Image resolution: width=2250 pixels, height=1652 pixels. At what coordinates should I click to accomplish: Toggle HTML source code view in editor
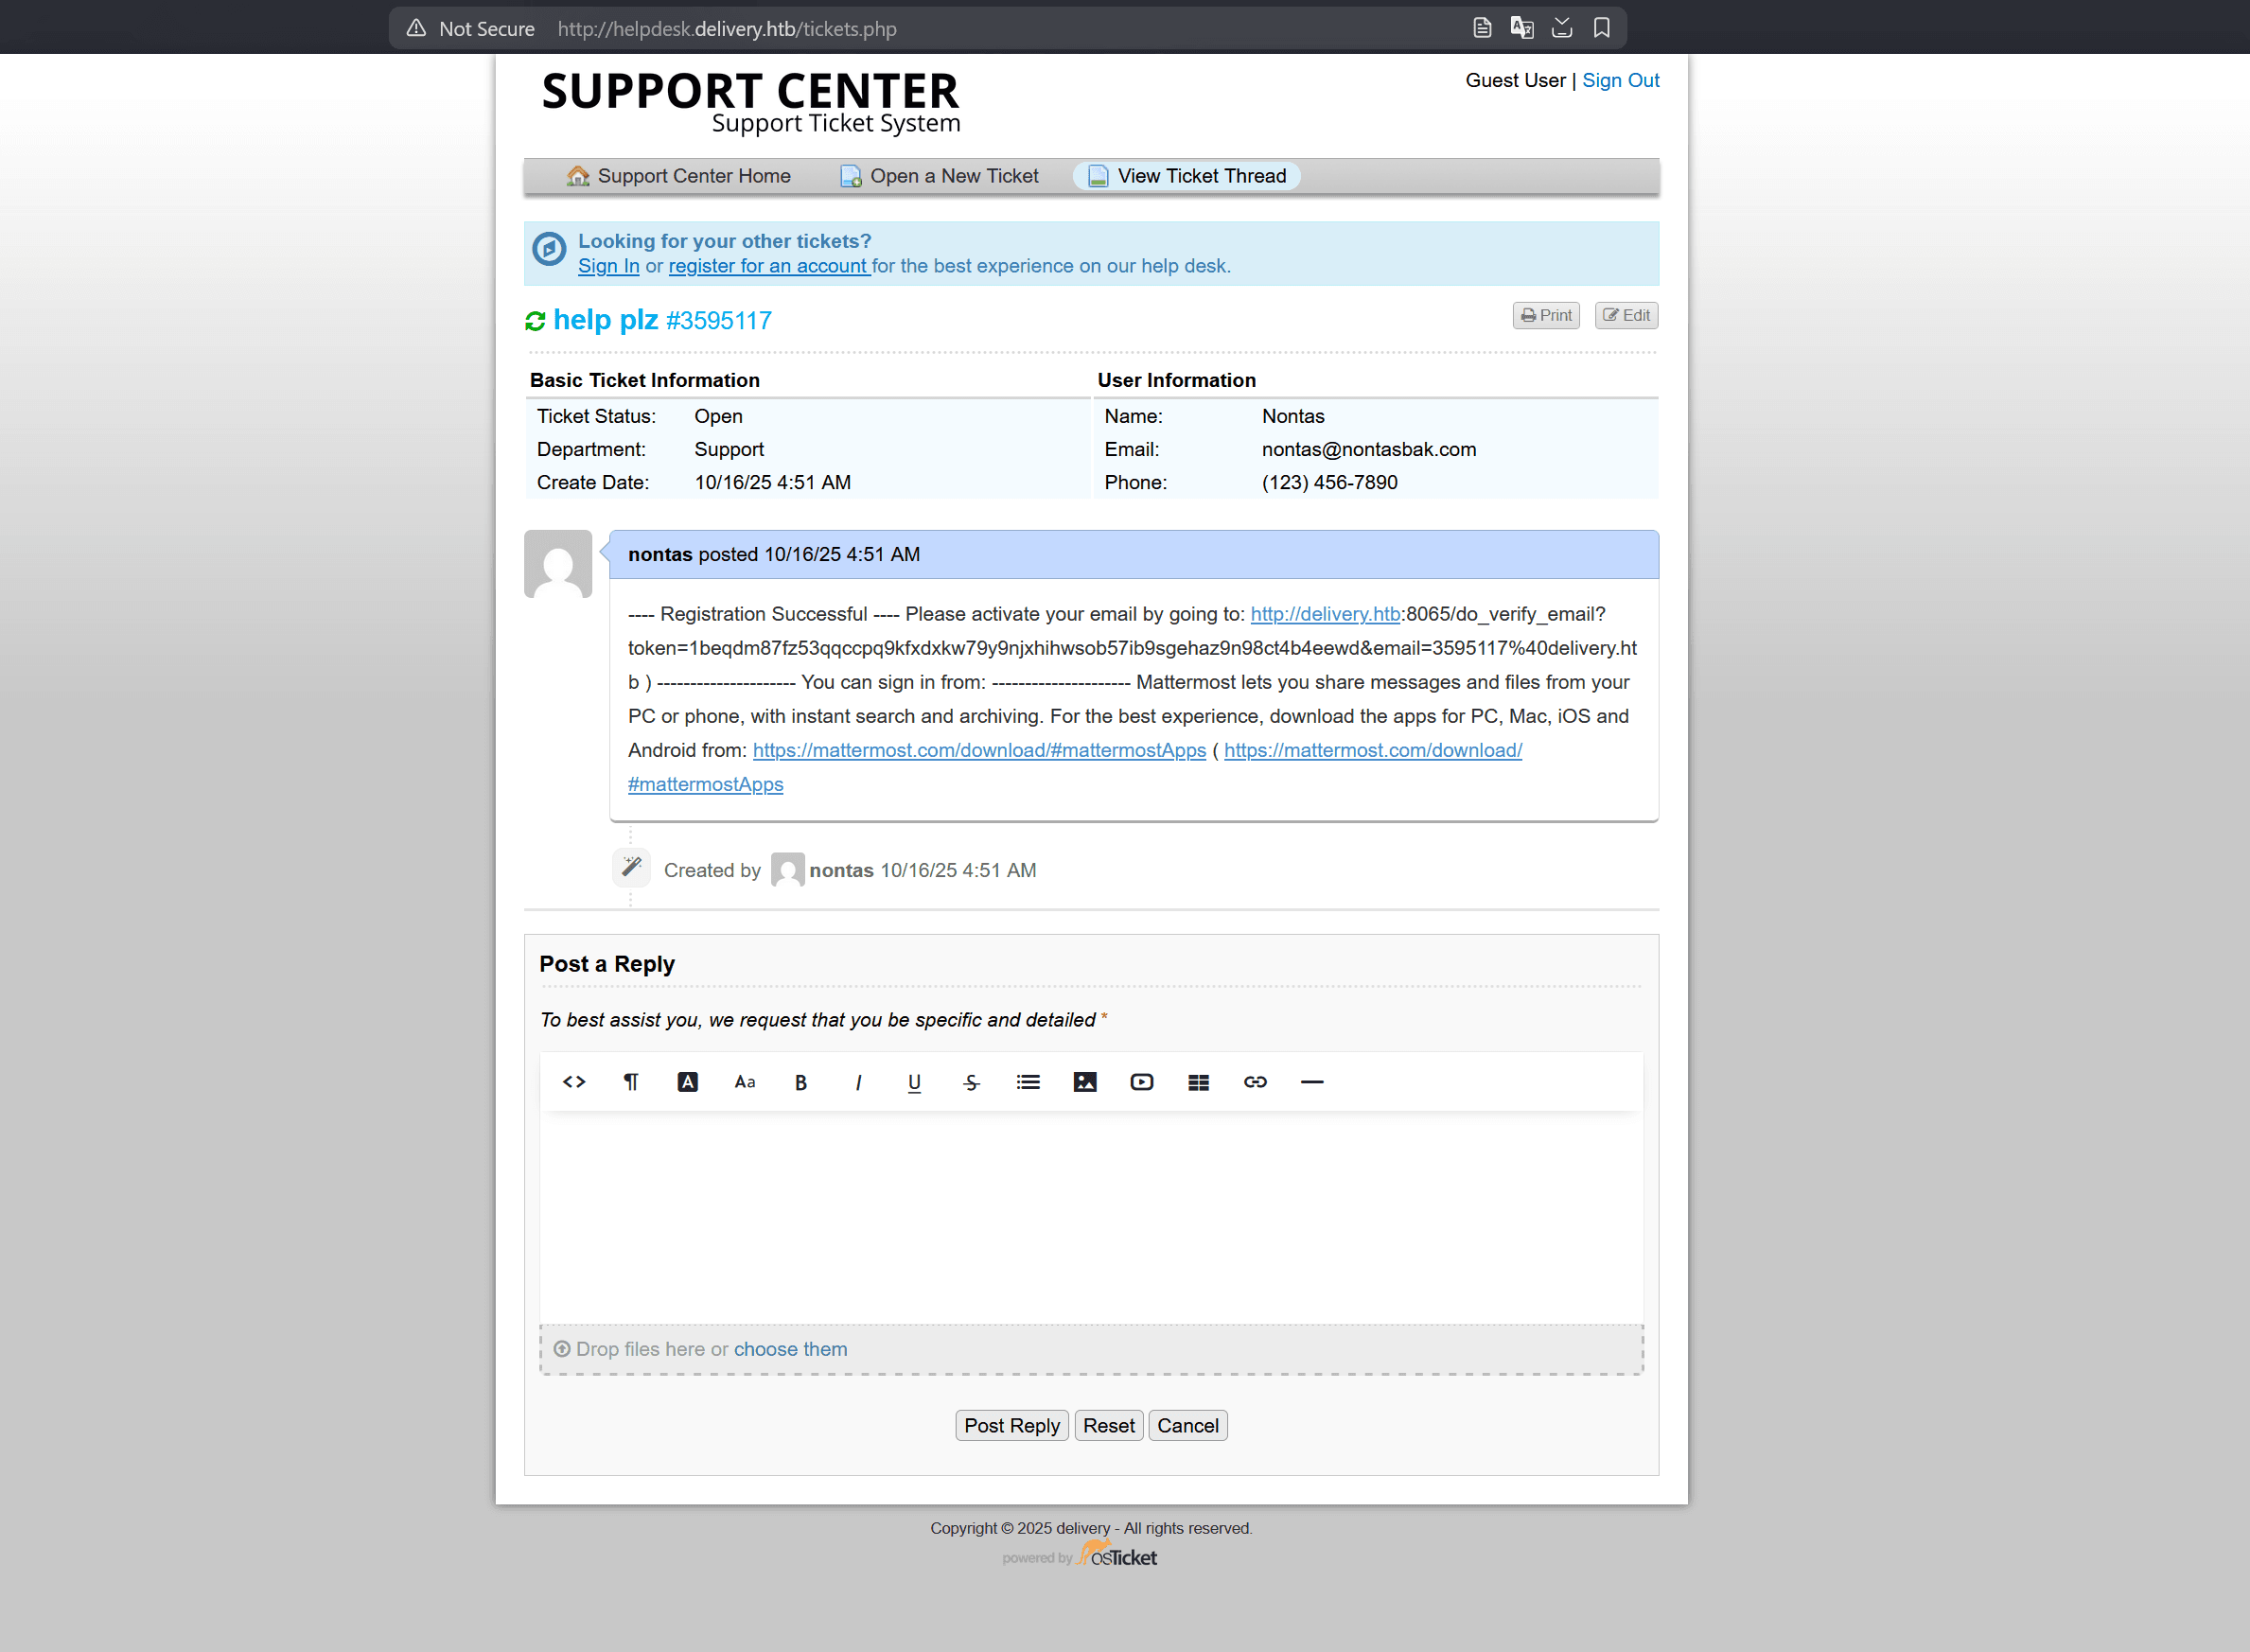(574, 1082)
